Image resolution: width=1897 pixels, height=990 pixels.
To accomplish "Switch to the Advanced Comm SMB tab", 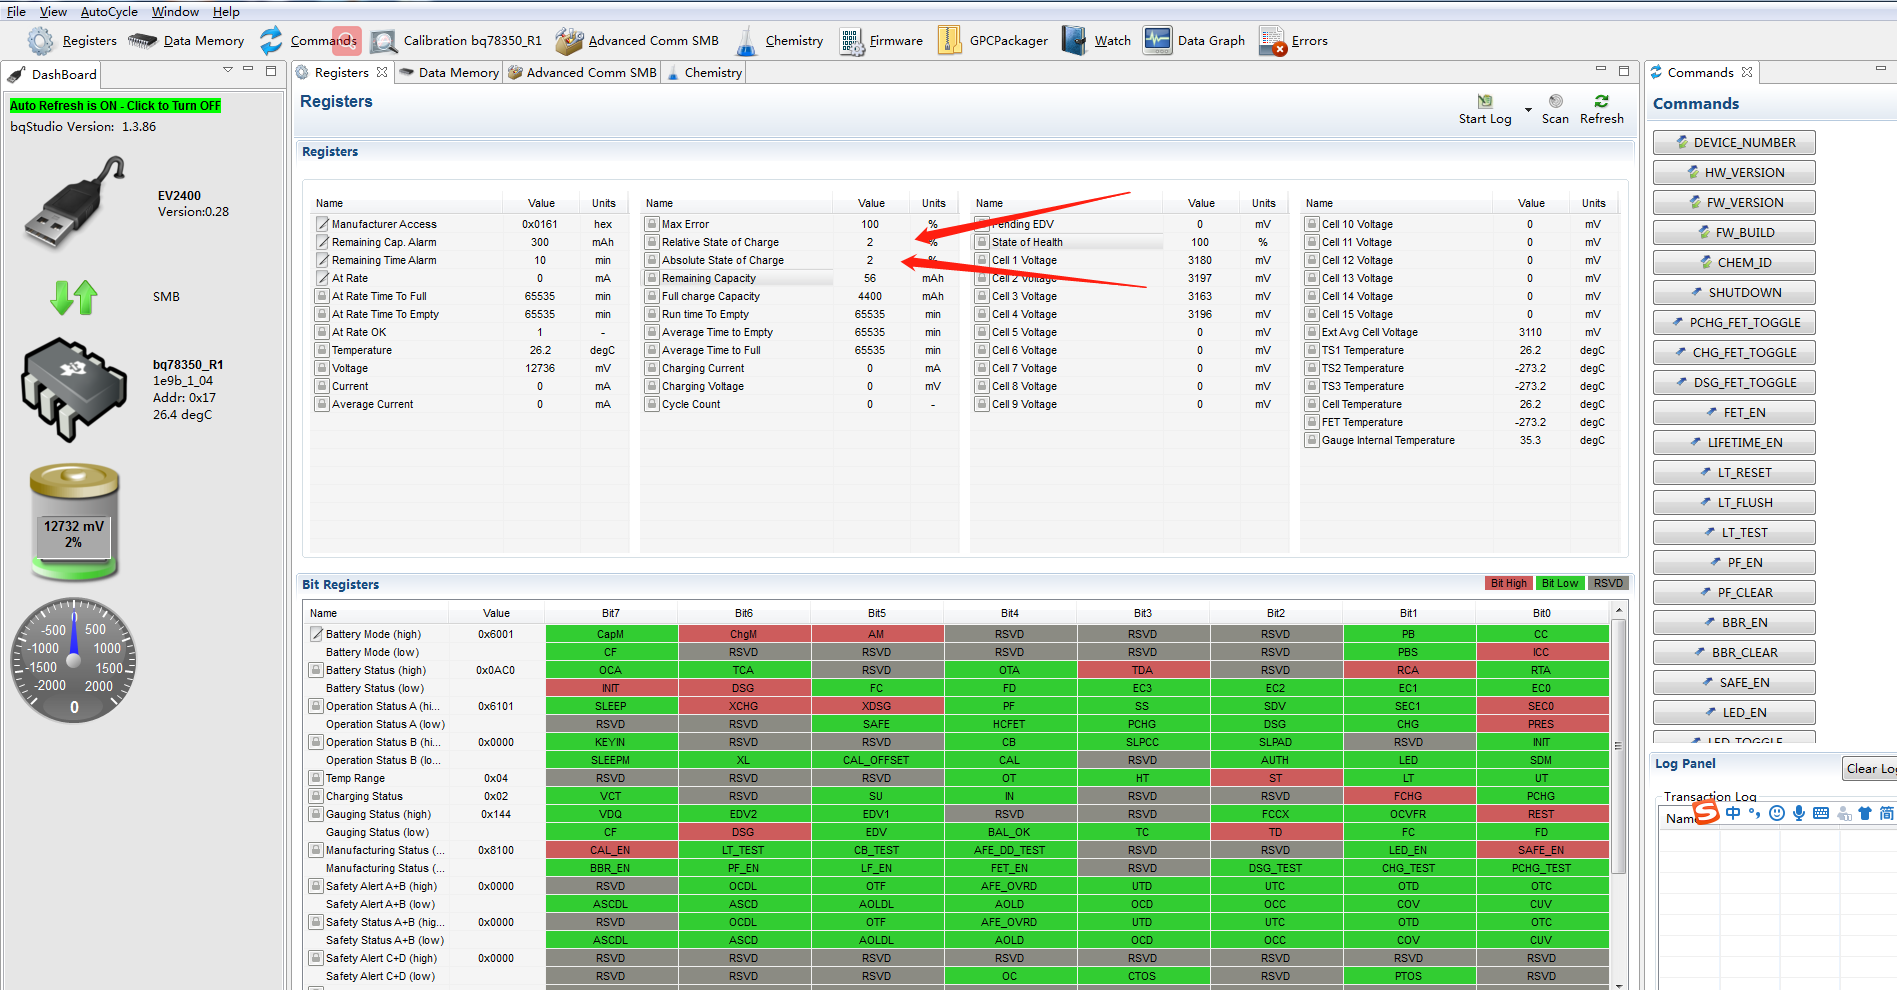I will tap(582, 72).
